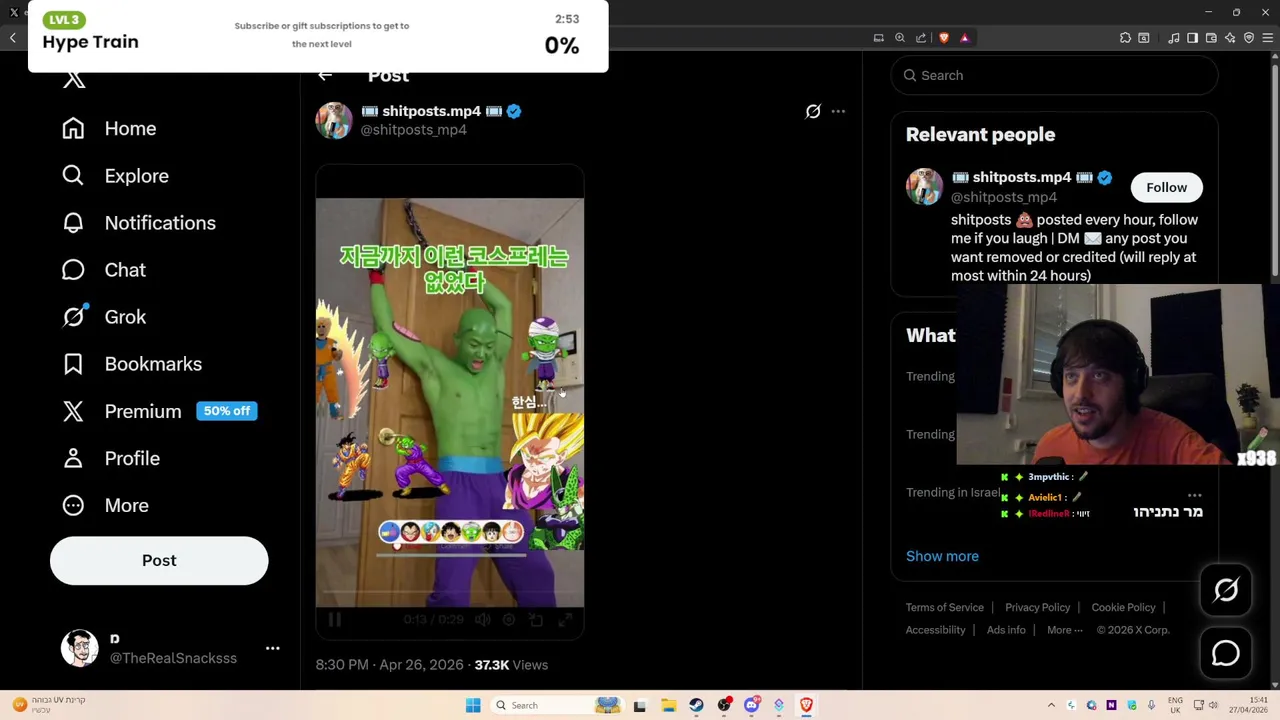Open Cookie Policy link

(x=1123, y=608)
